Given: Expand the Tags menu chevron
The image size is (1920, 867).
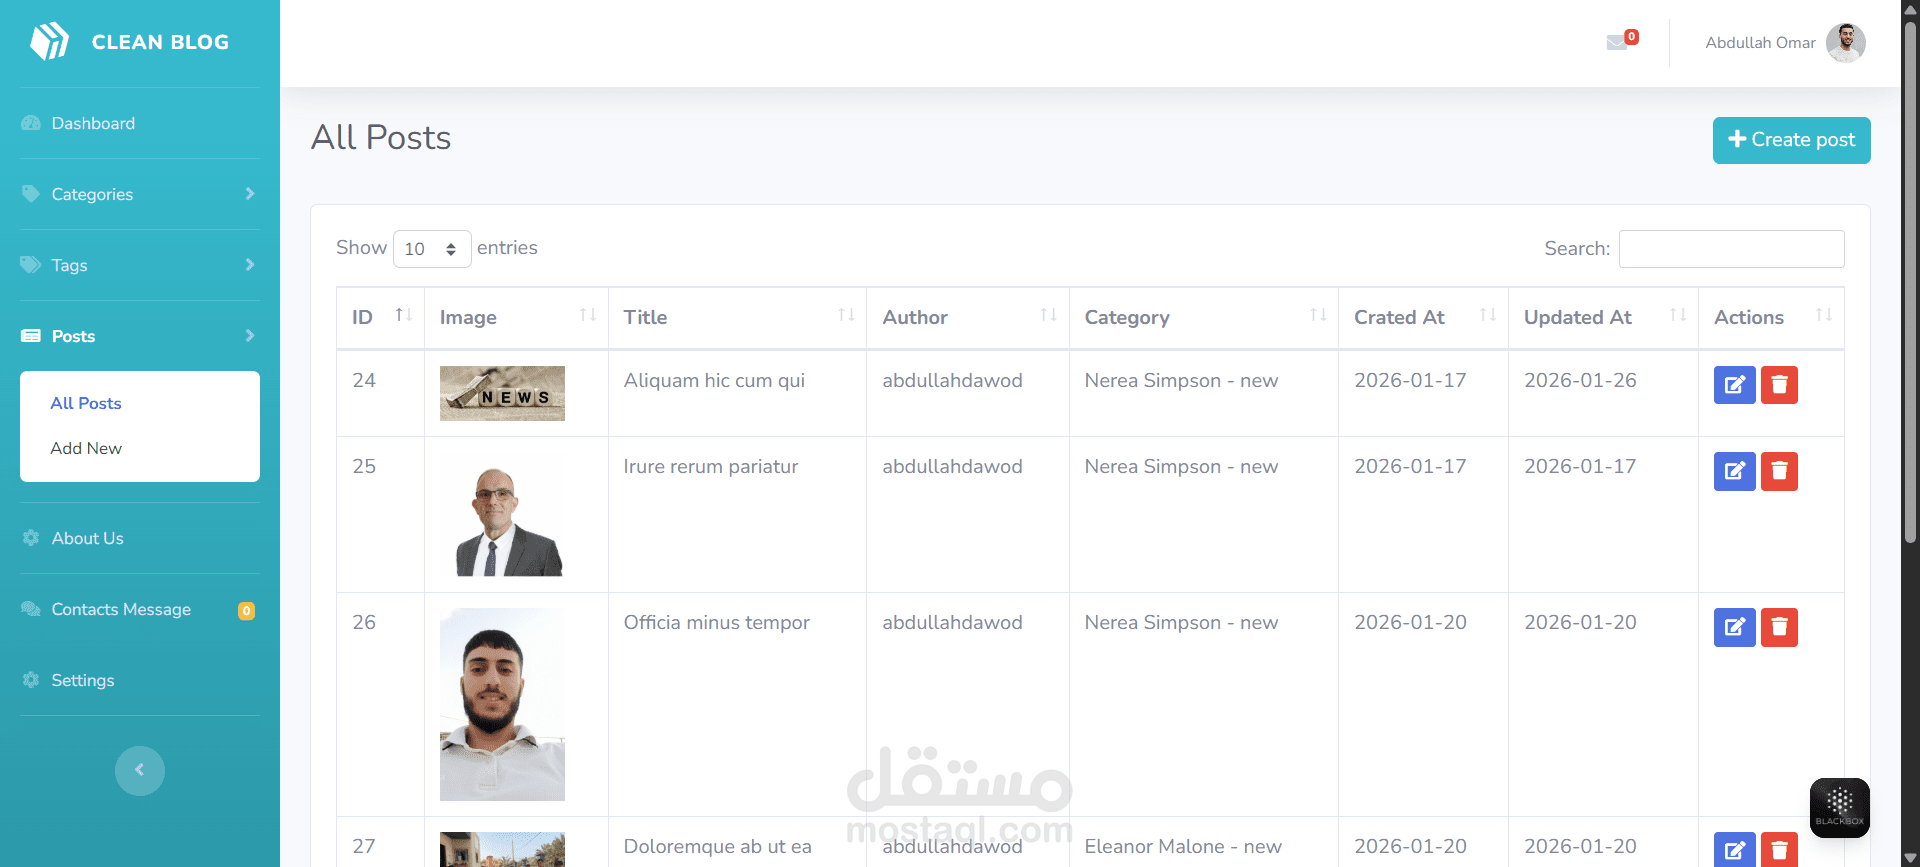Looking at the screenshot, I should (250, 265).
